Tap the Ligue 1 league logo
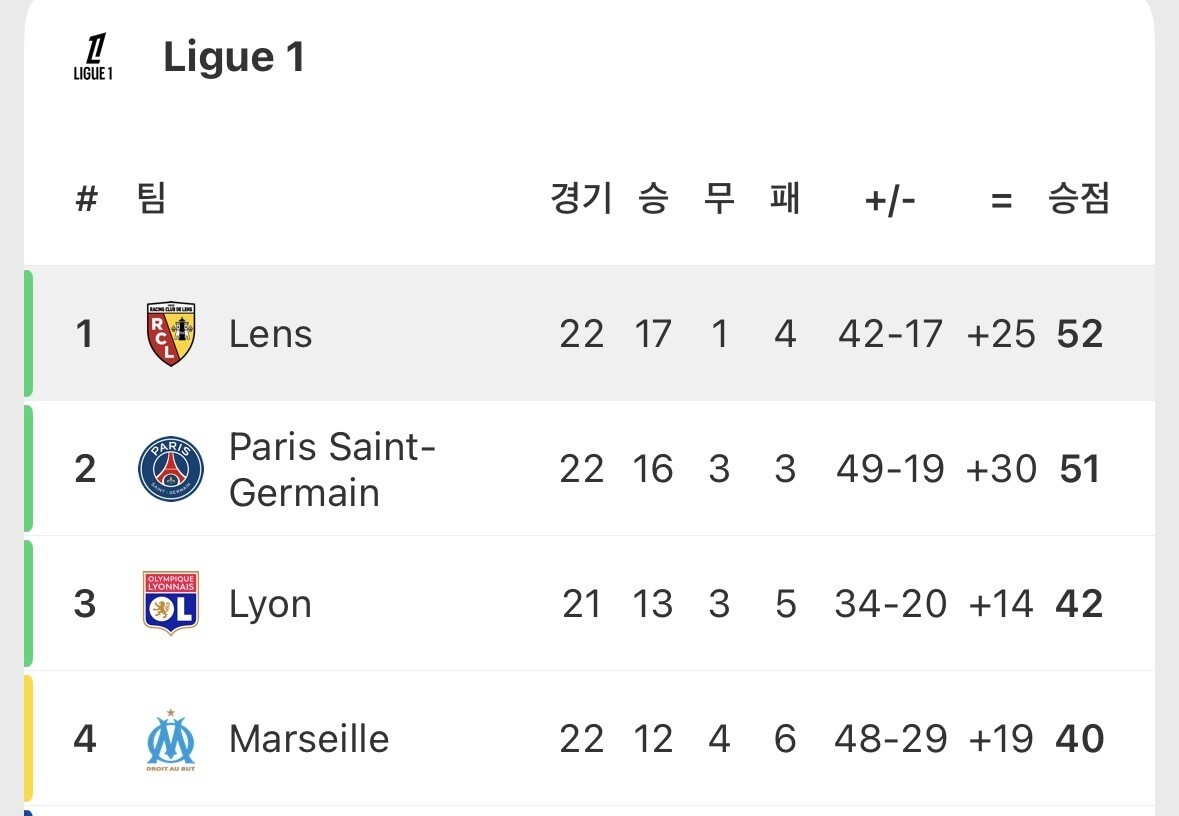The image size is (1179, 816). click(93, 56)
